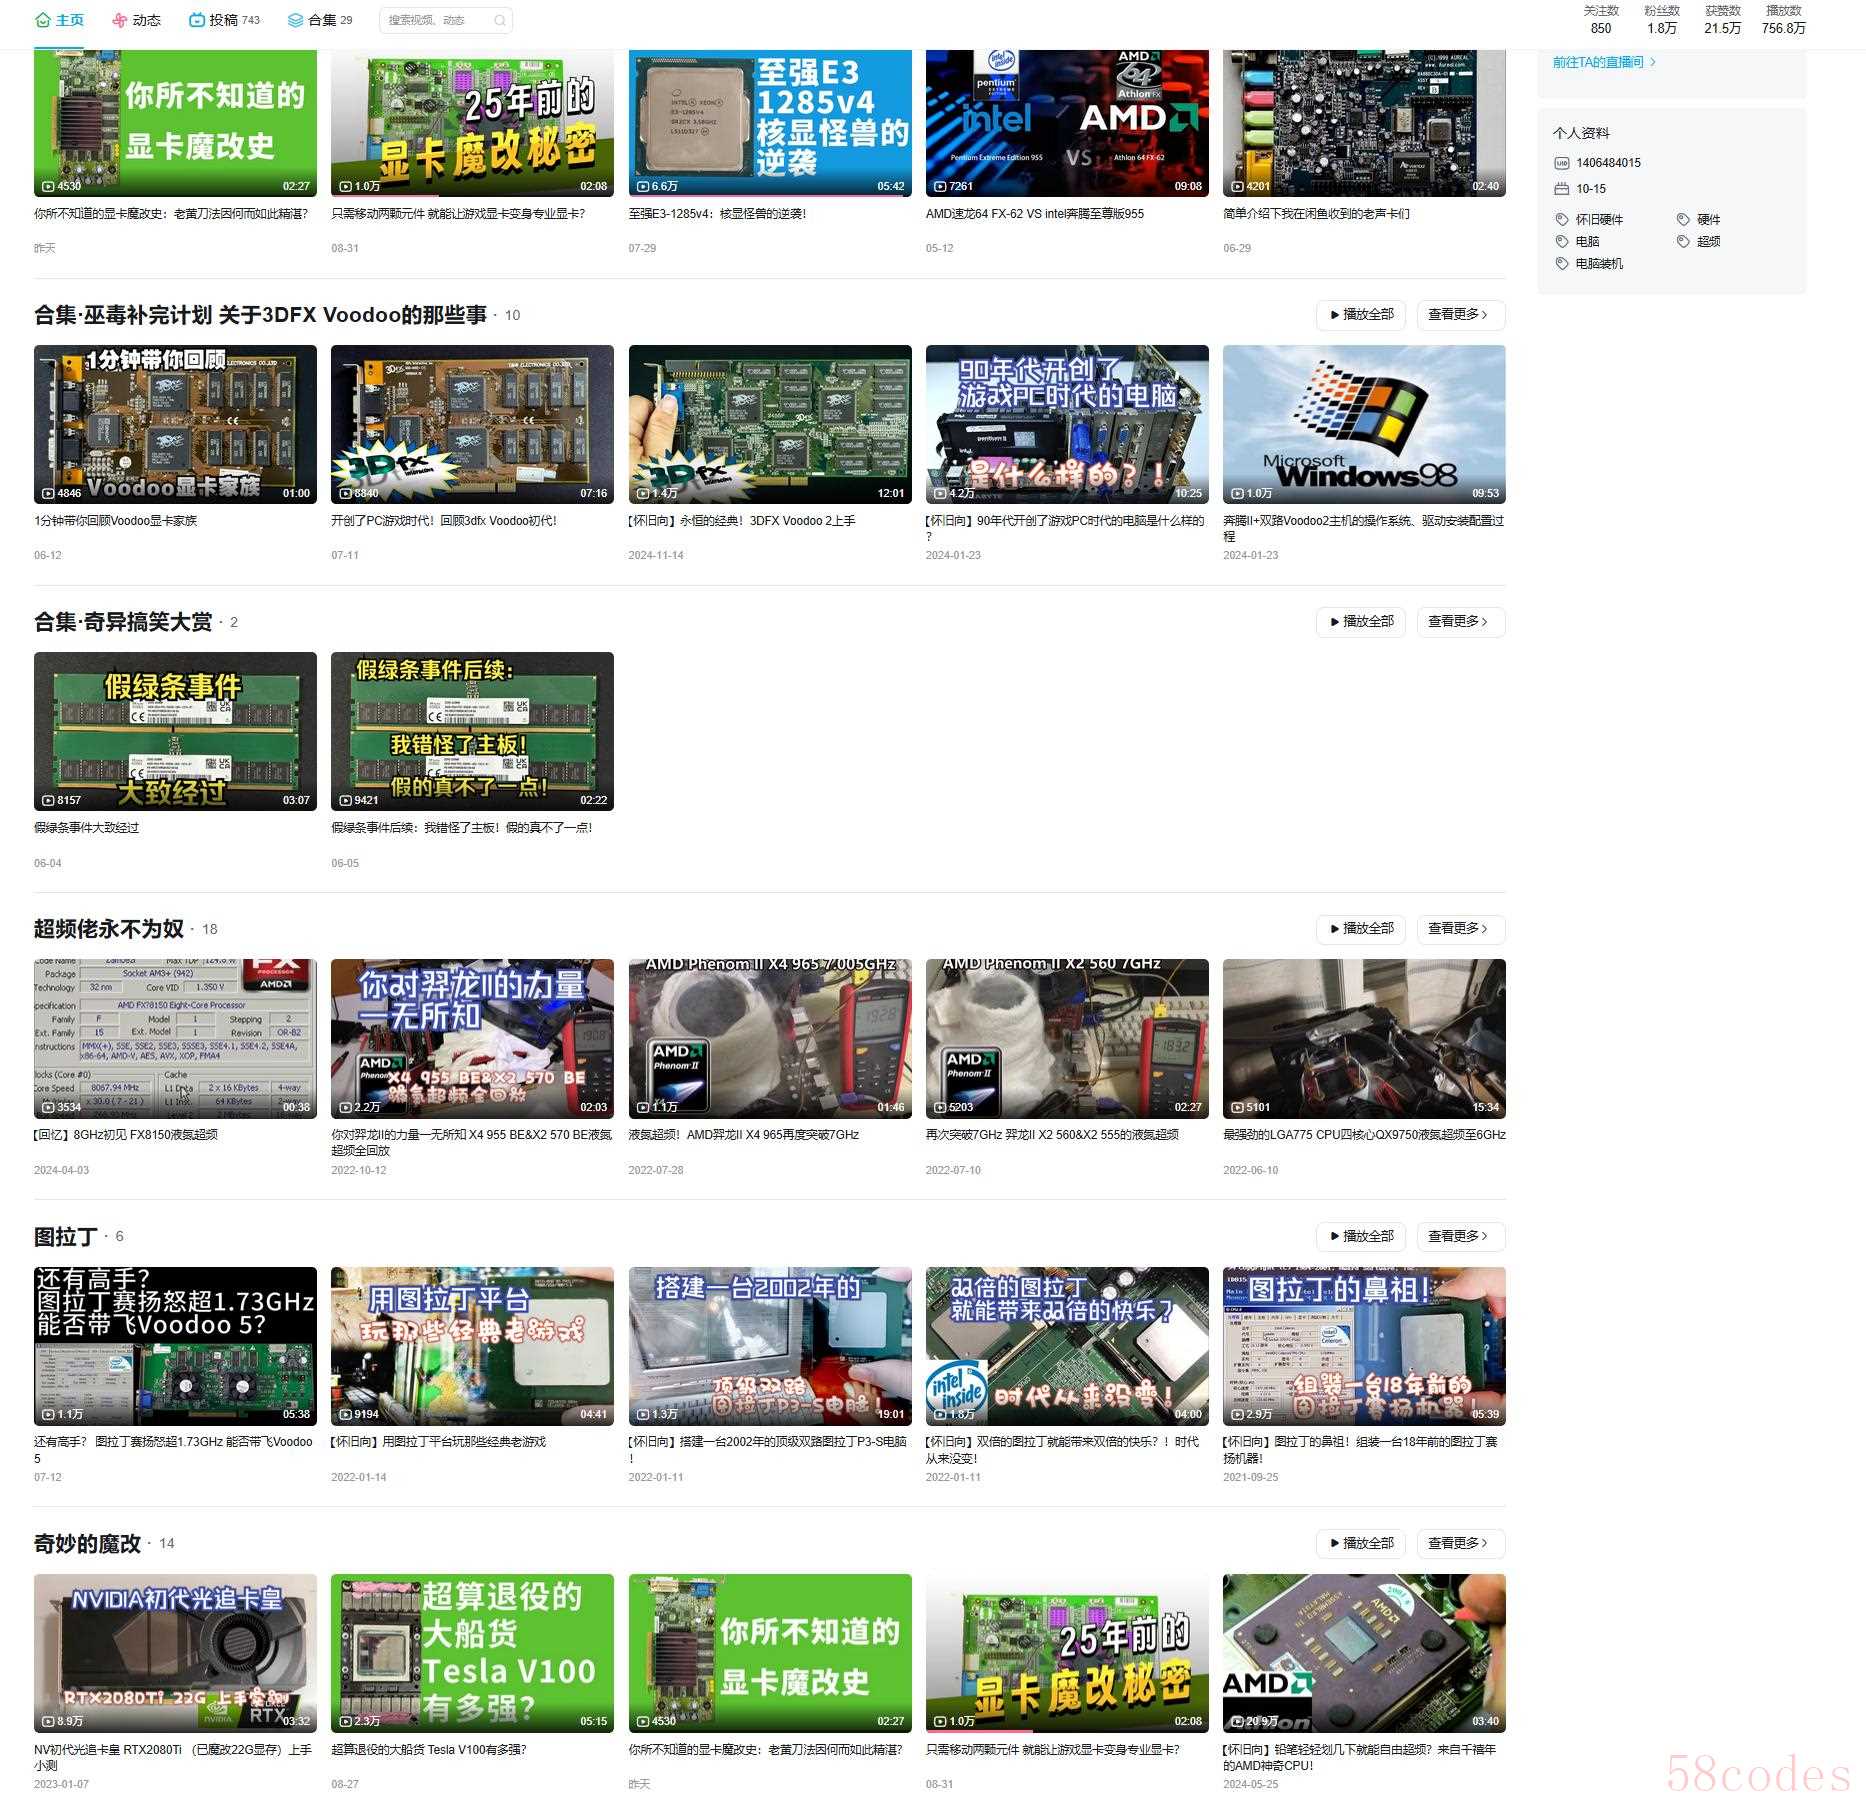Click the 投稿 video icon
Image resolution: width=1866 pixels, height=1804 pixels.
[196, 20]
